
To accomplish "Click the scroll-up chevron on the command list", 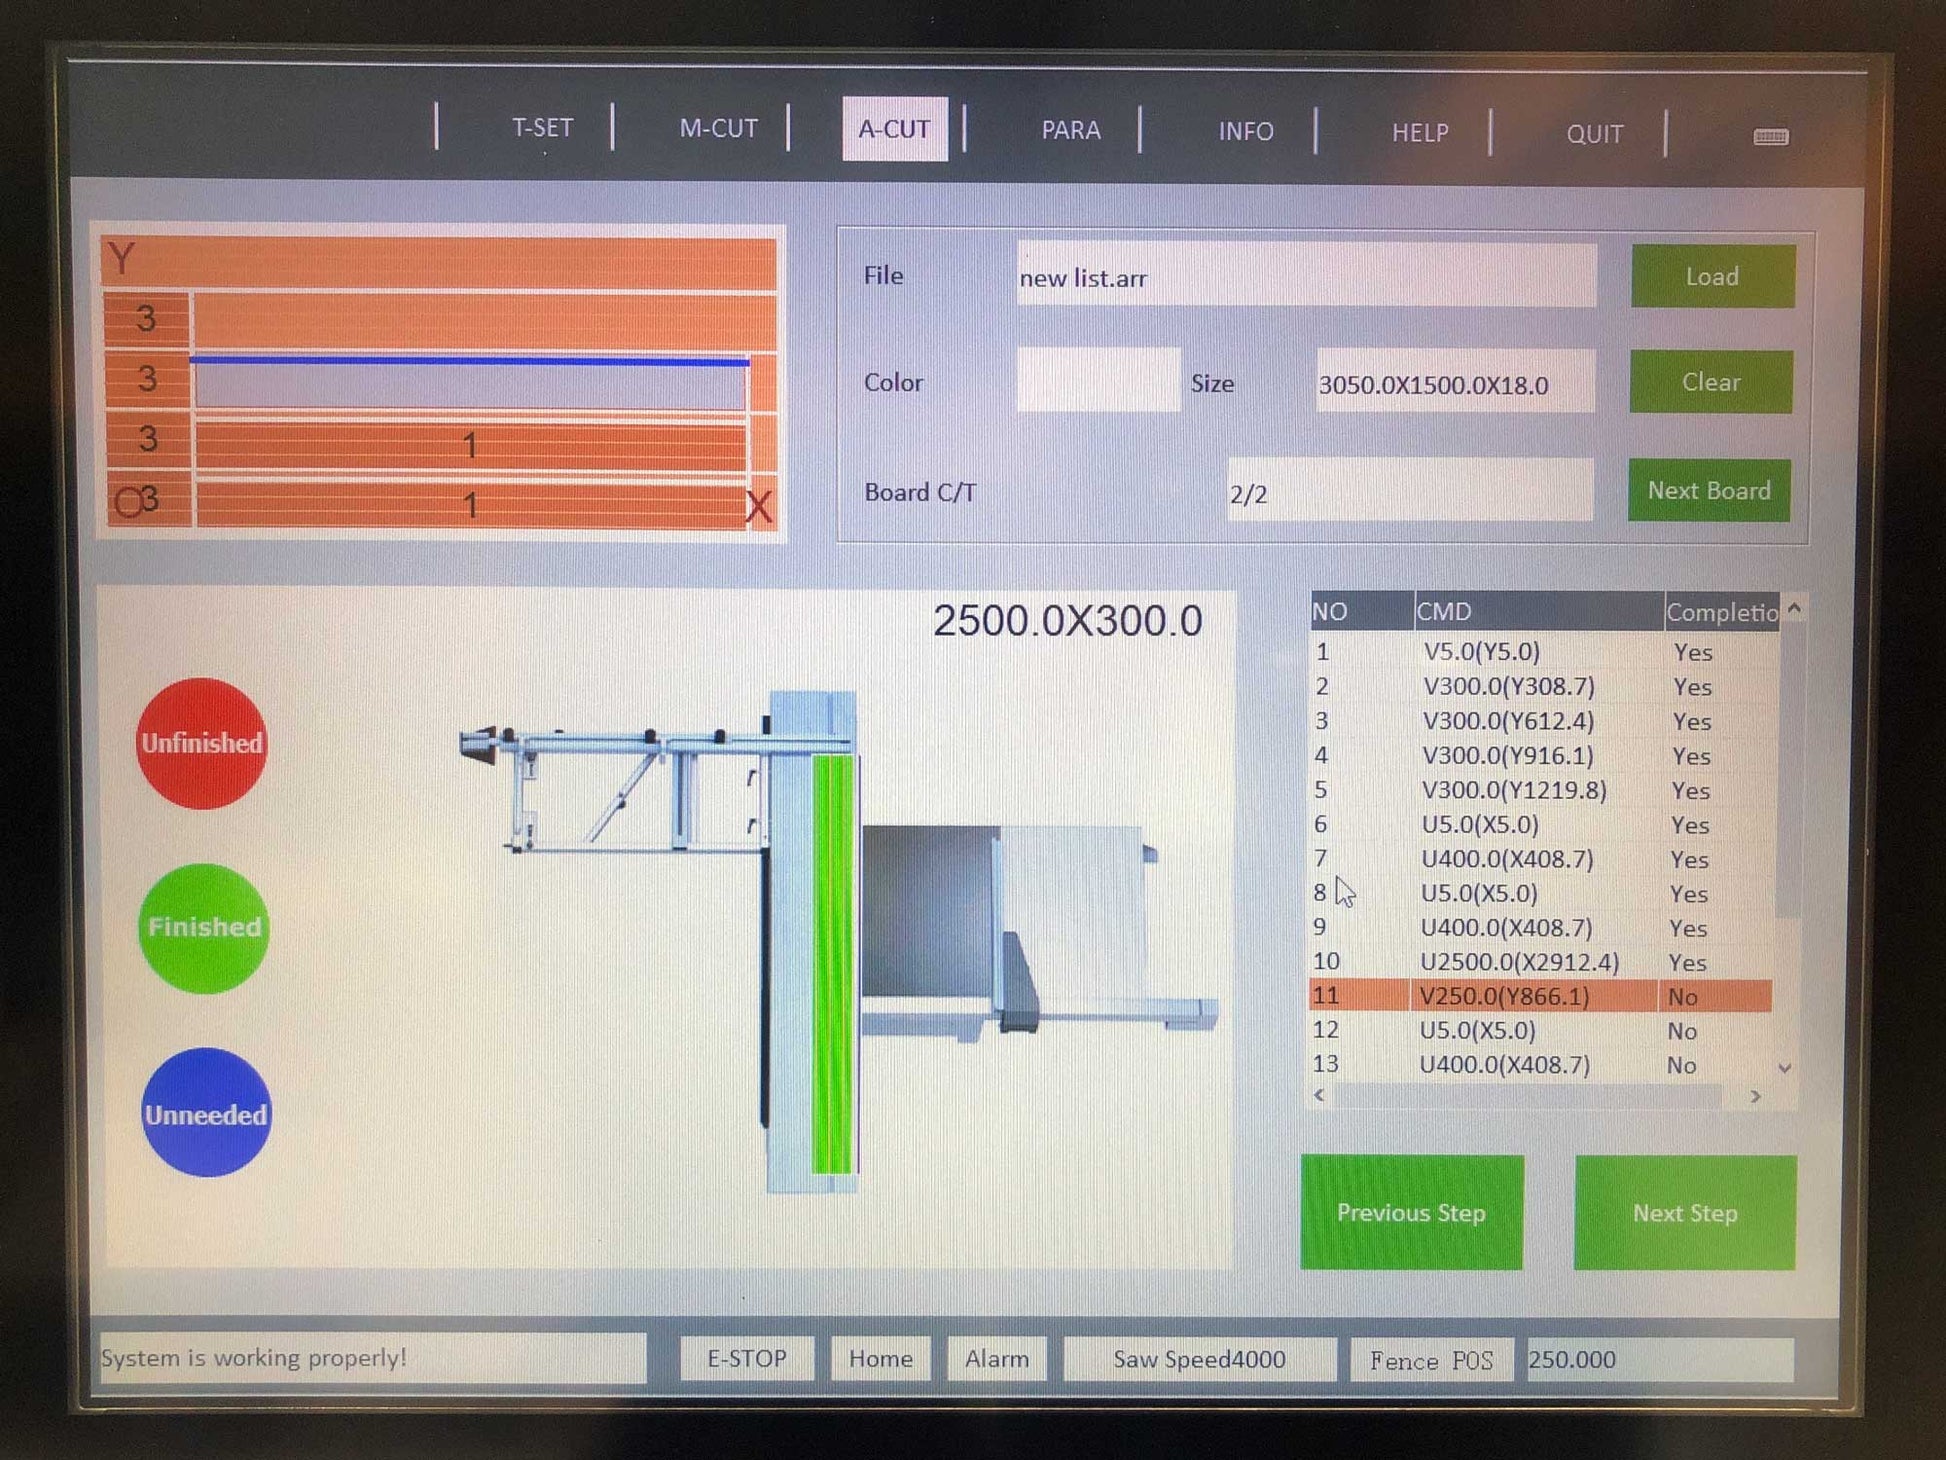I will tap(1794, 608).
